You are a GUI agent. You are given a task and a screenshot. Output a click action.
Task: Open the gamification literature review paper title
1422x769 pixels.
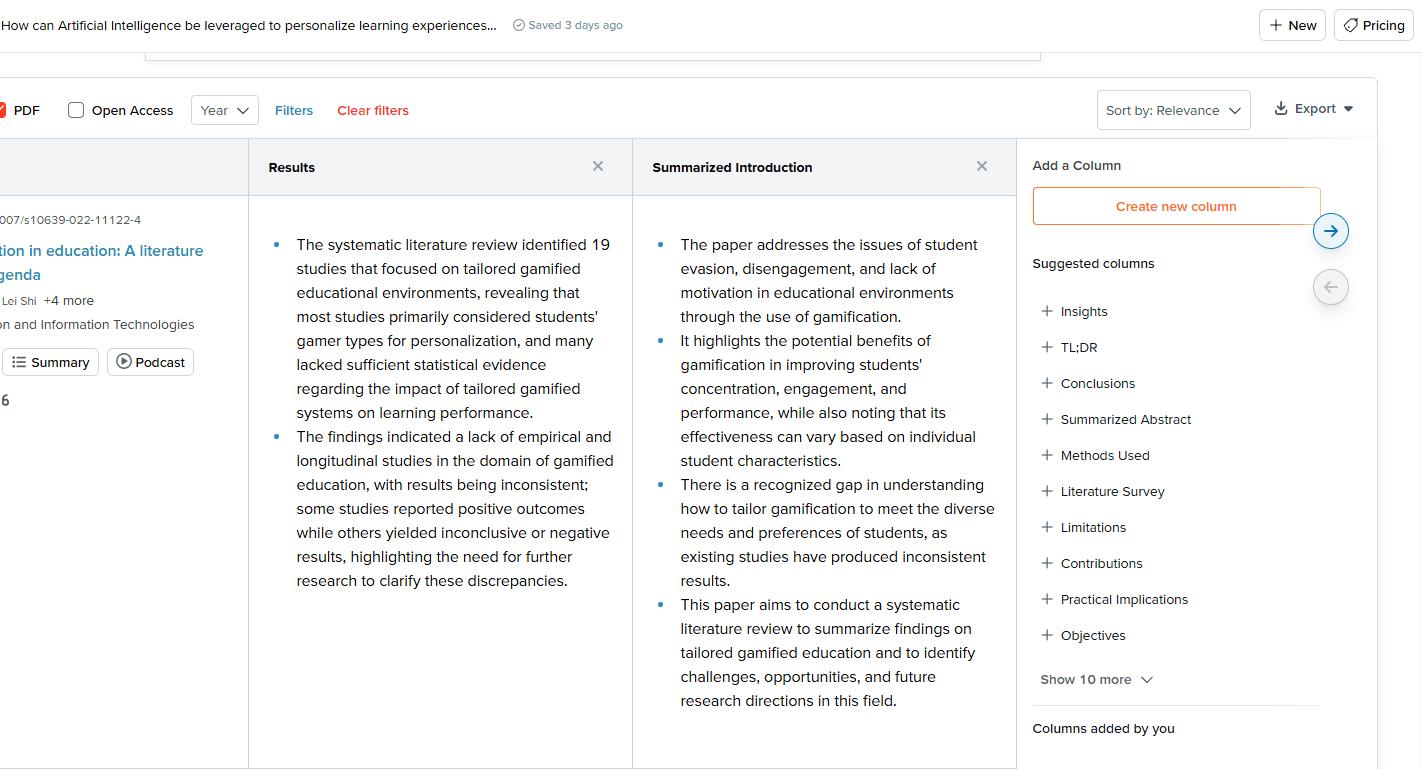click(x=103, y=261)
